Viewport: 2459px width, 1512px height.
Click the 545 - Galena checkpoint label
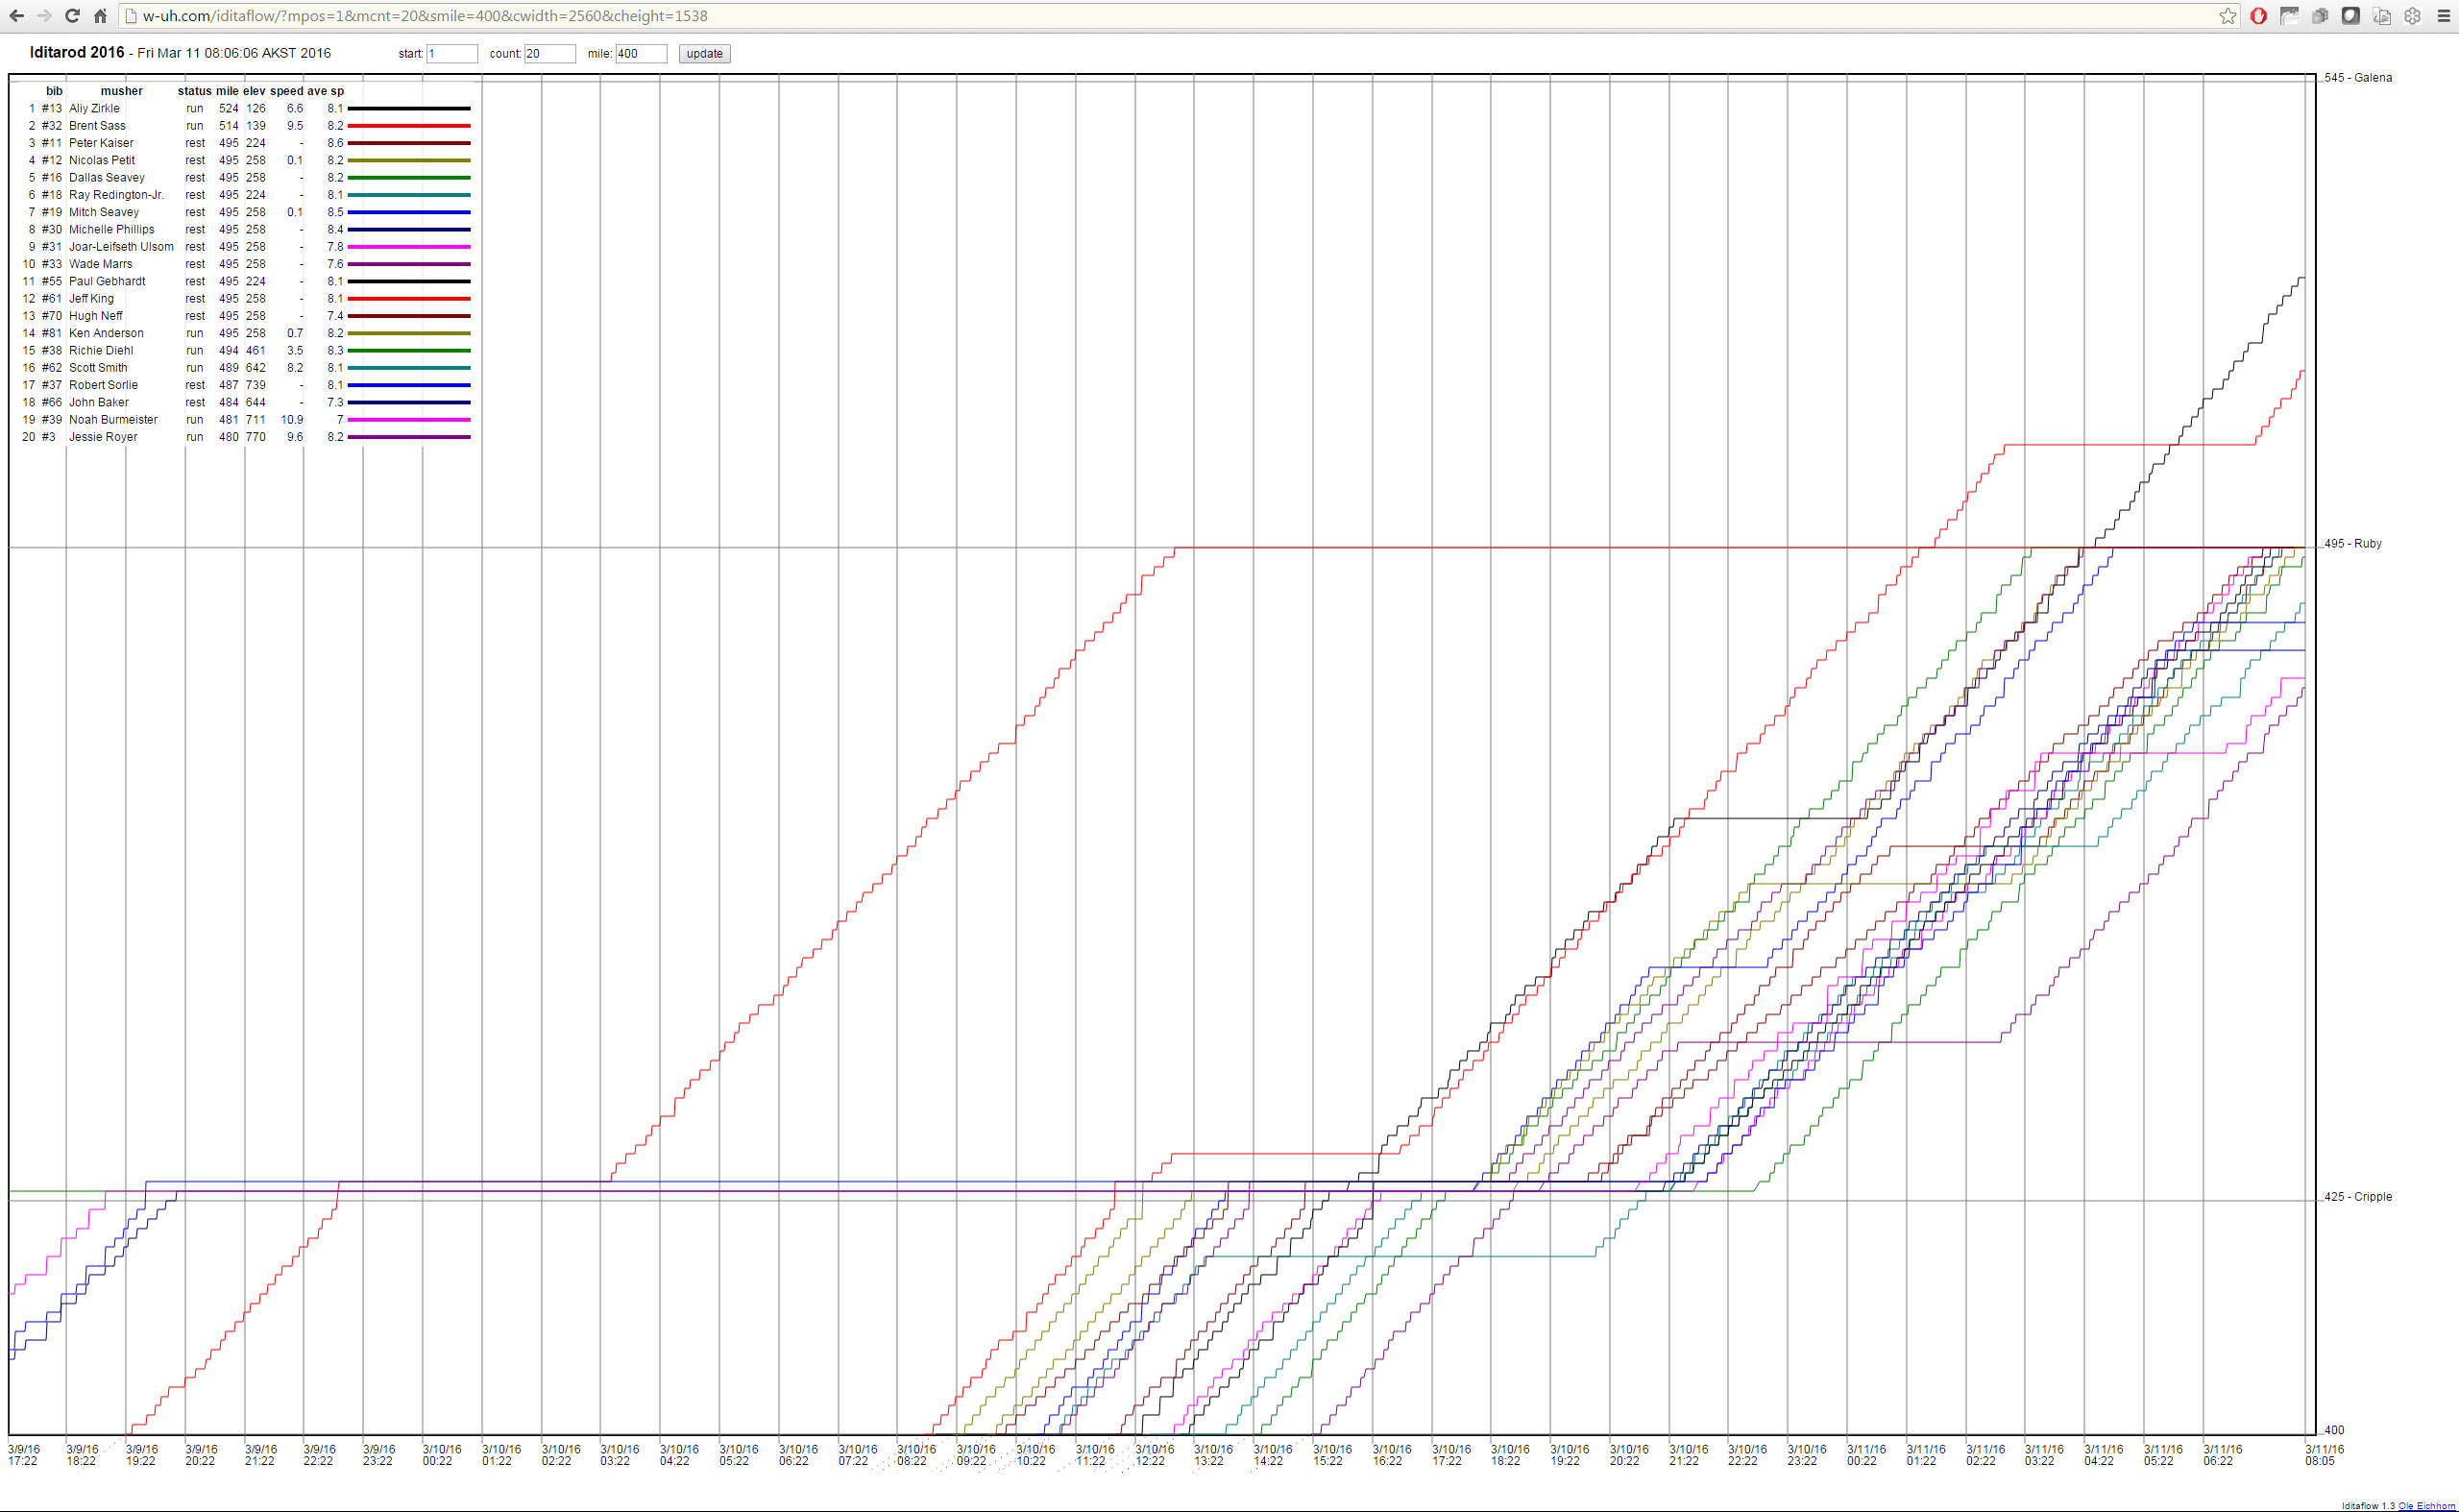[x=2357, y=78]
